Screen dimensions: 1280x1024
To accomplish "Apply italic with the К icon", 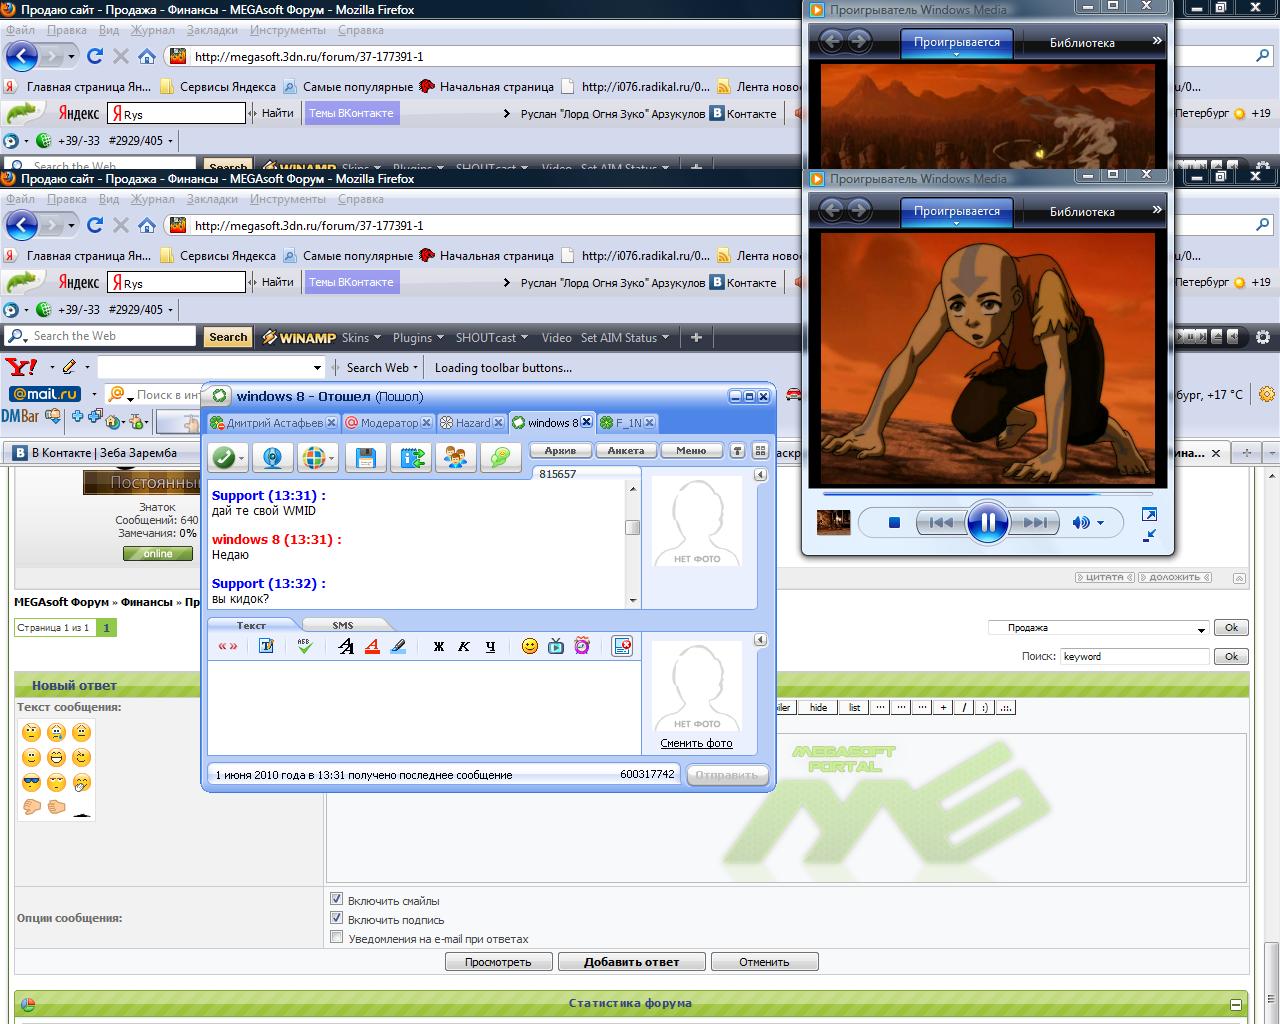I will (x=464, y=646).
